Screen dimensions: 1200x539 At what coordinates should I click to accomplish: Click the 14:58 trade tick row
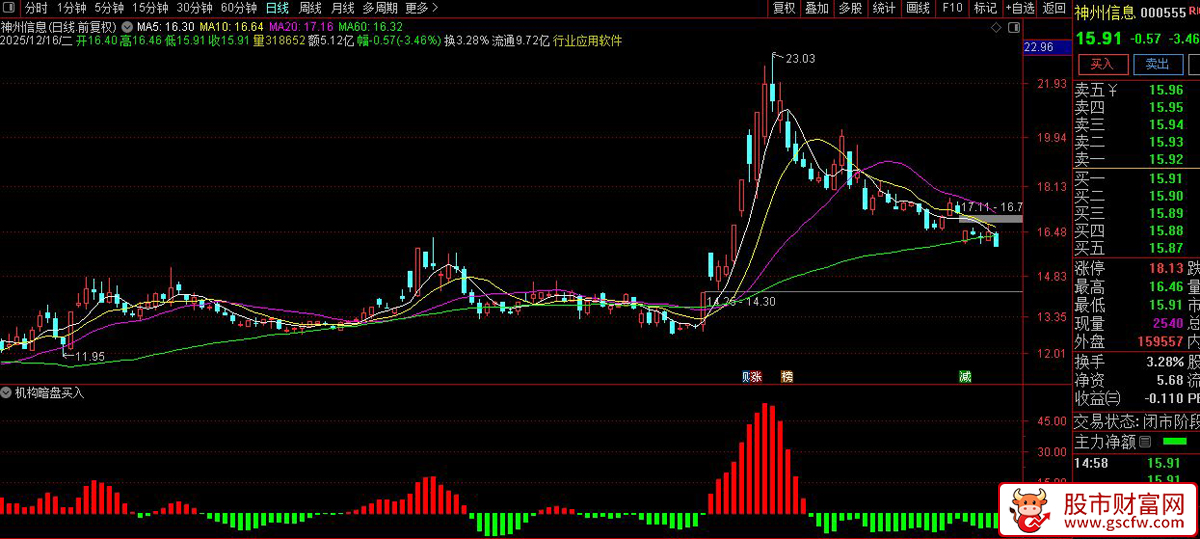(x=1136, y=463)
